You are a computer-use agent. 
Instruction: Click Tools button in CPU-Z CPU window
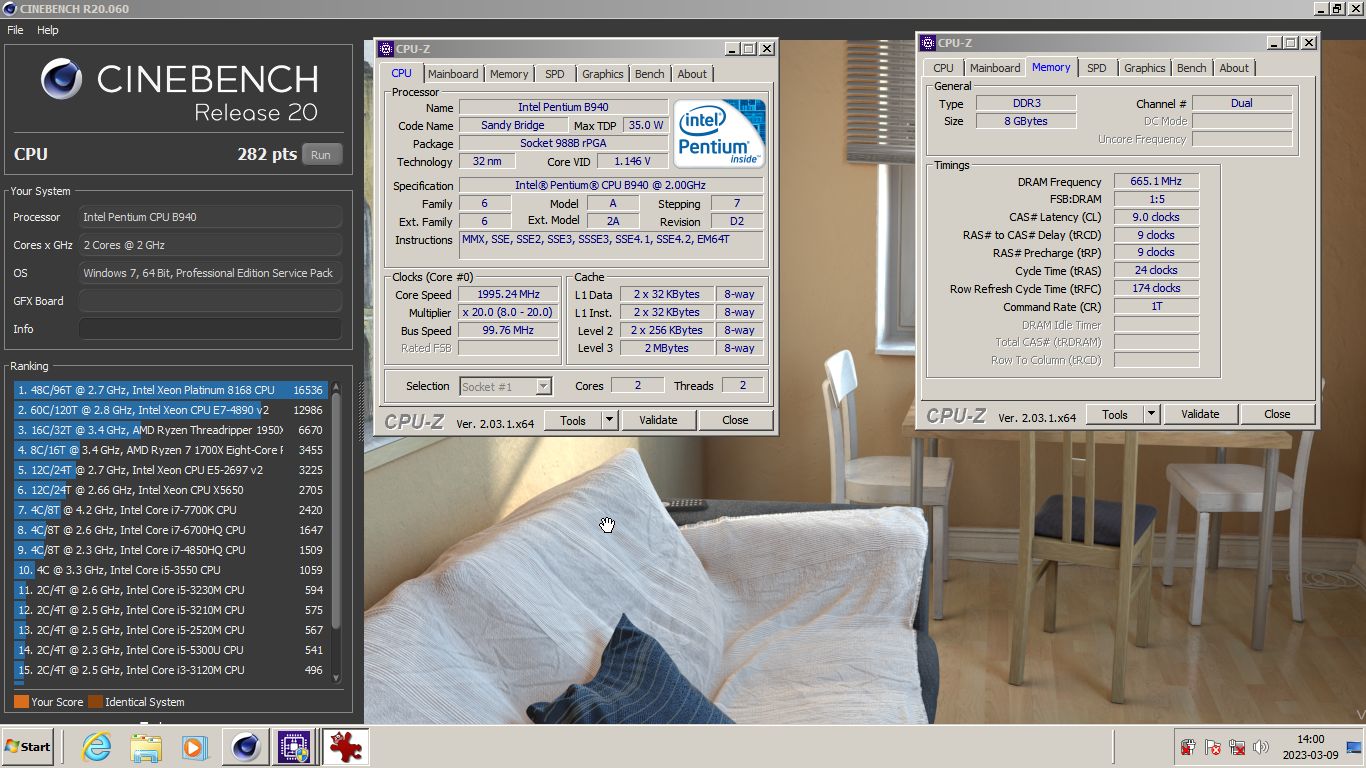573,421
